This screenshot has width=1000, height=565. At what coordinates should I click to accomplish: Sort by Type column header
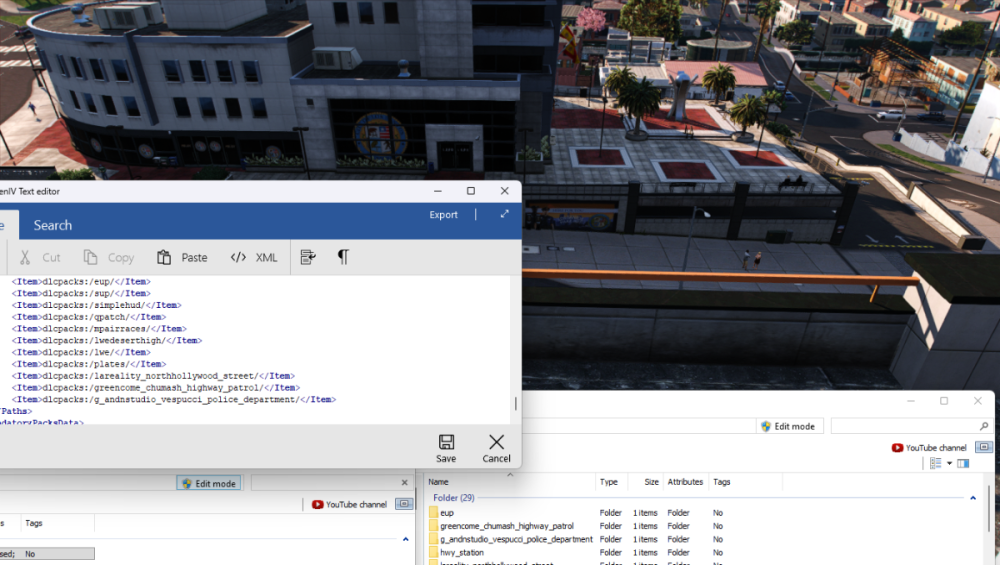coord(611,482)
